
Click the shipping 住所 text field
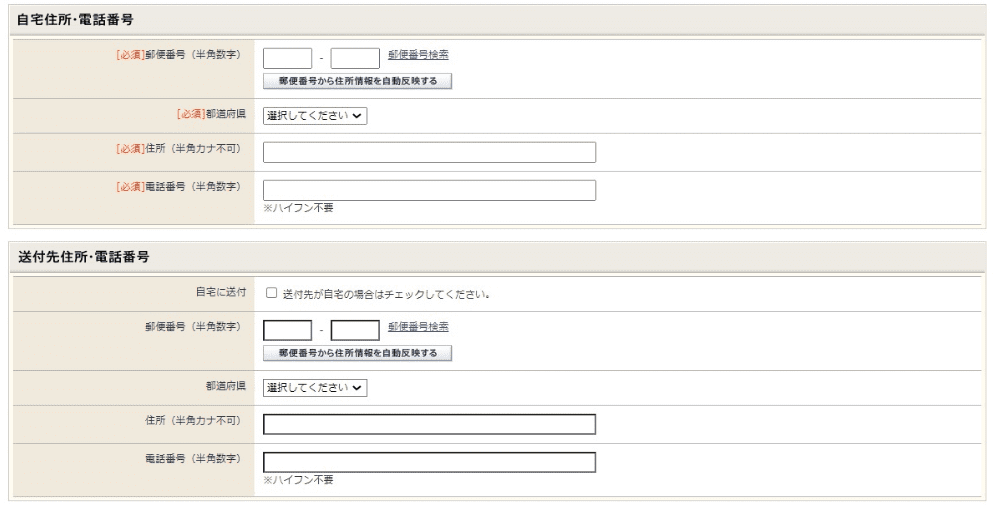tap(429, 424)
